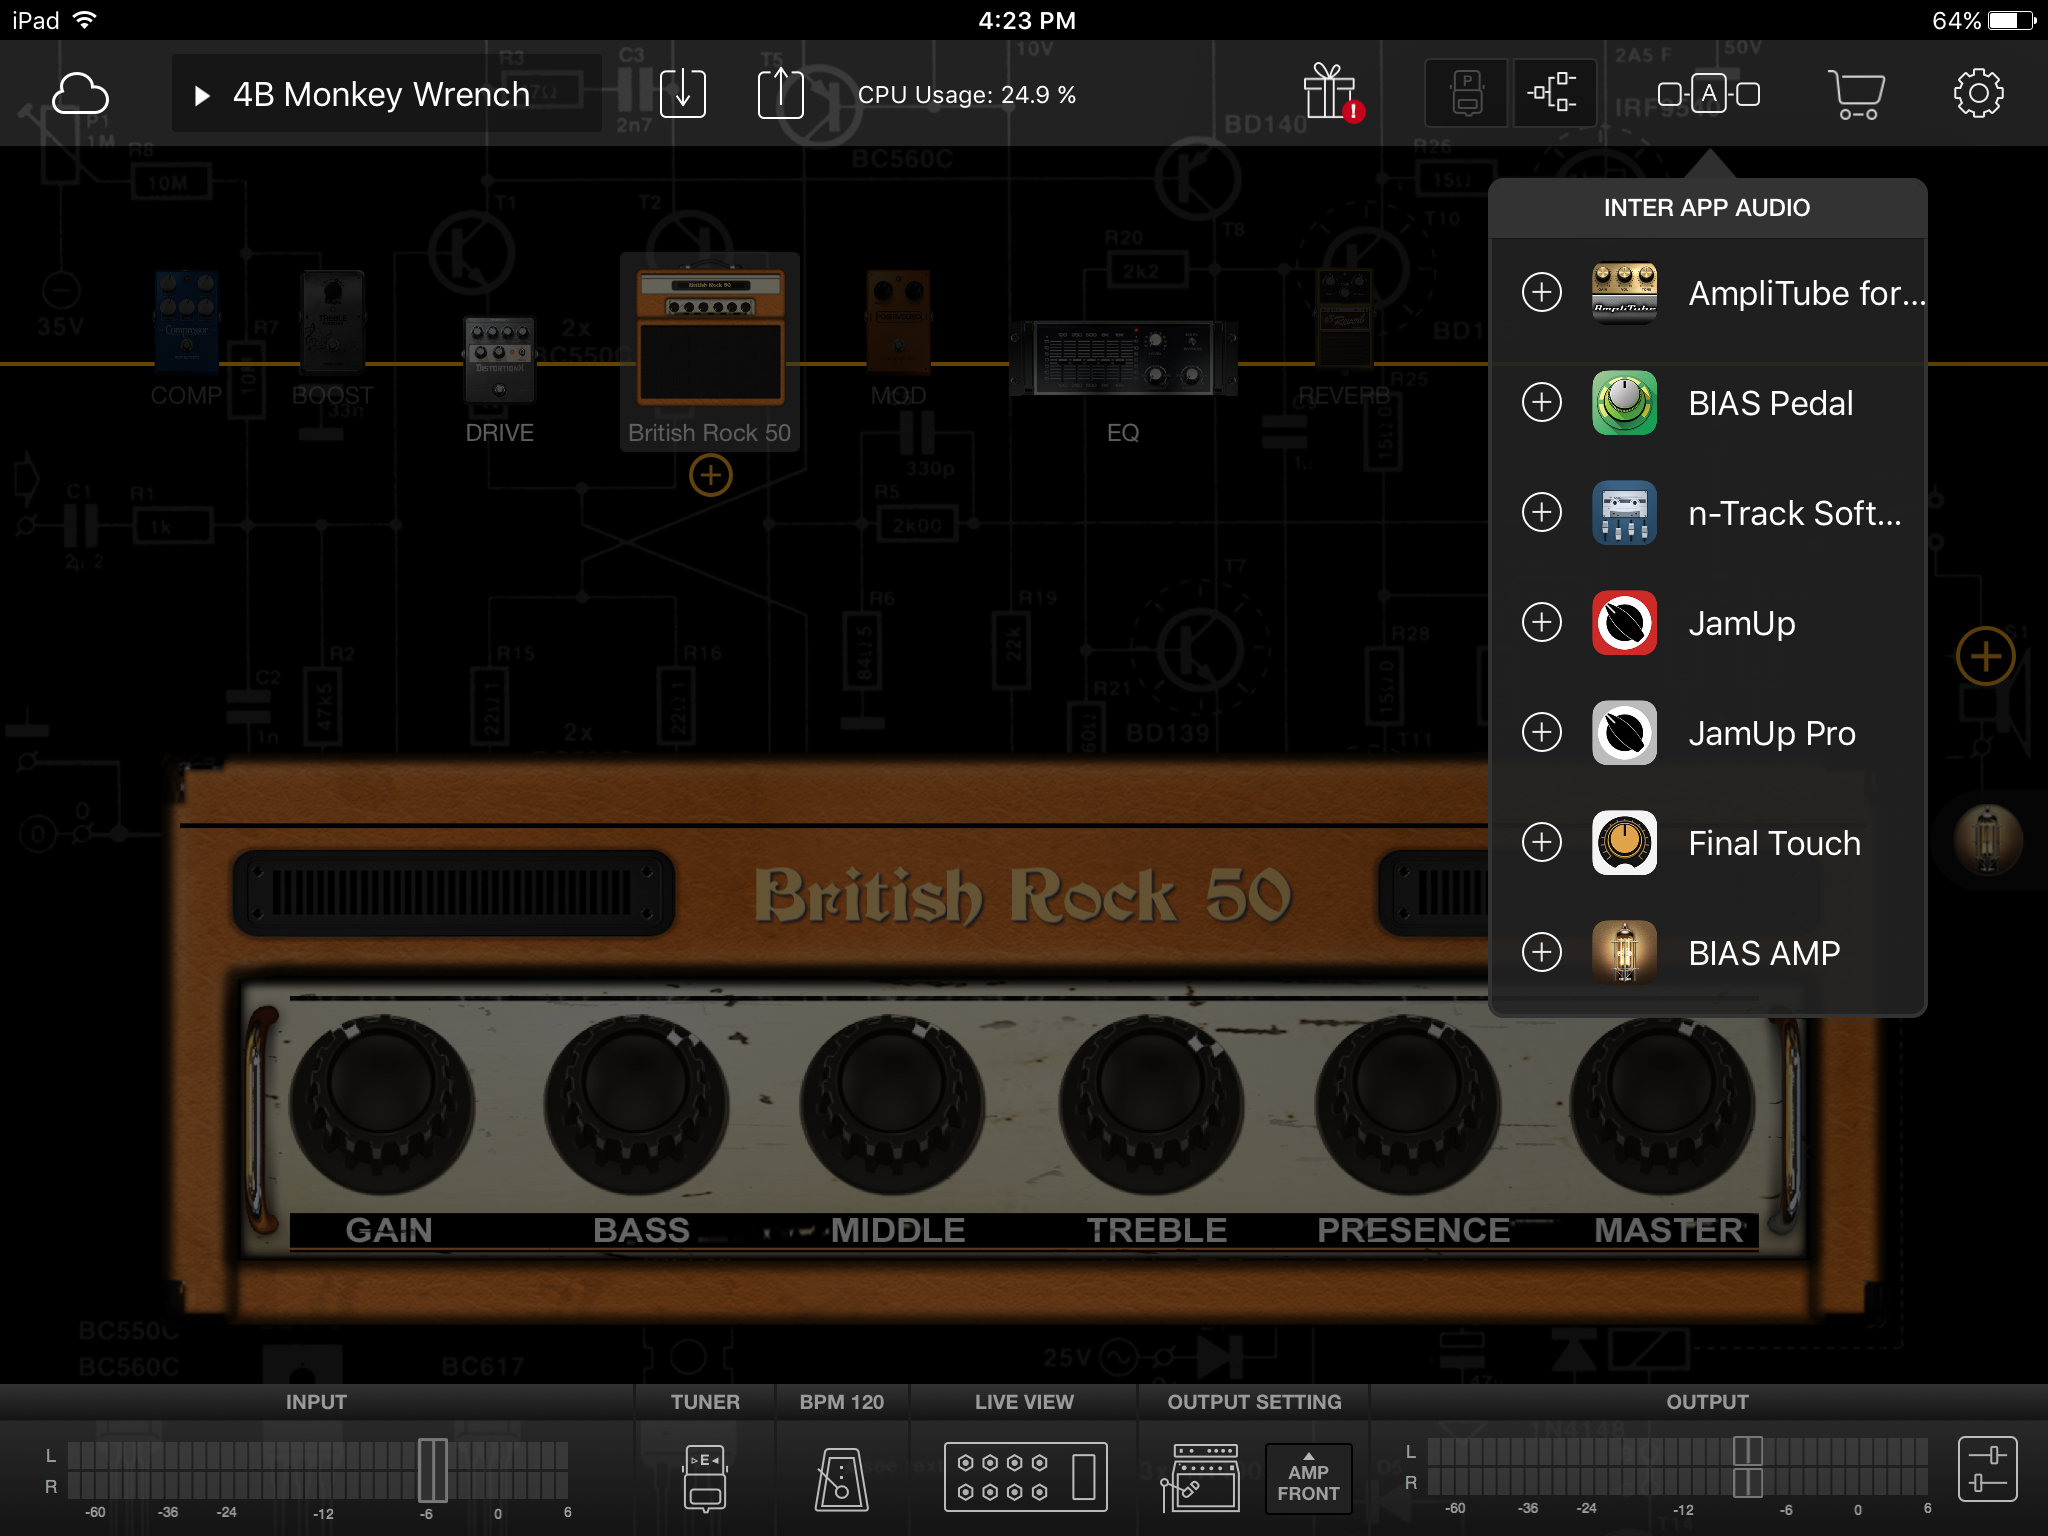Tap the yellow plus button at right edge
This screenshot has width=2048, height=1536.
pyautogui.click(x=1985, y=656)
